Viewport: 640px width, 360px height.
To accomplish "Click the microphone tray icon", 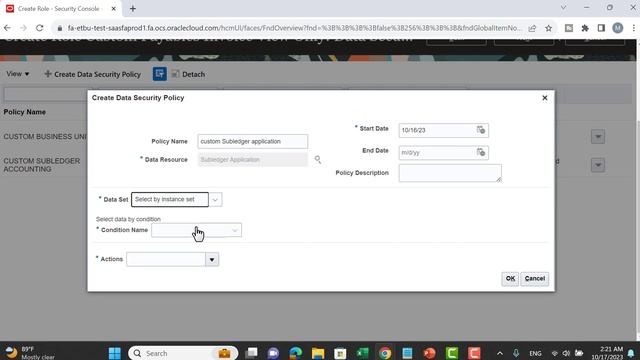I will [x=516, y=353].
